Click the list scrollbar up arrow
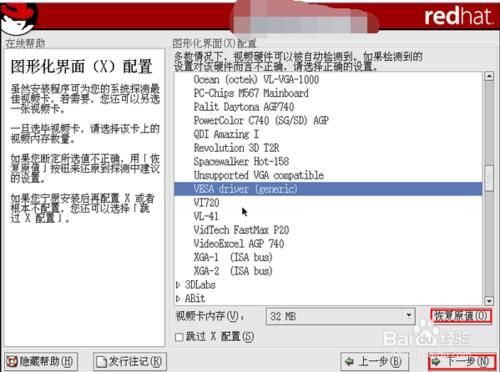This screenshot has height=372, width=500. pyautogui.click(x=489, y=76)
